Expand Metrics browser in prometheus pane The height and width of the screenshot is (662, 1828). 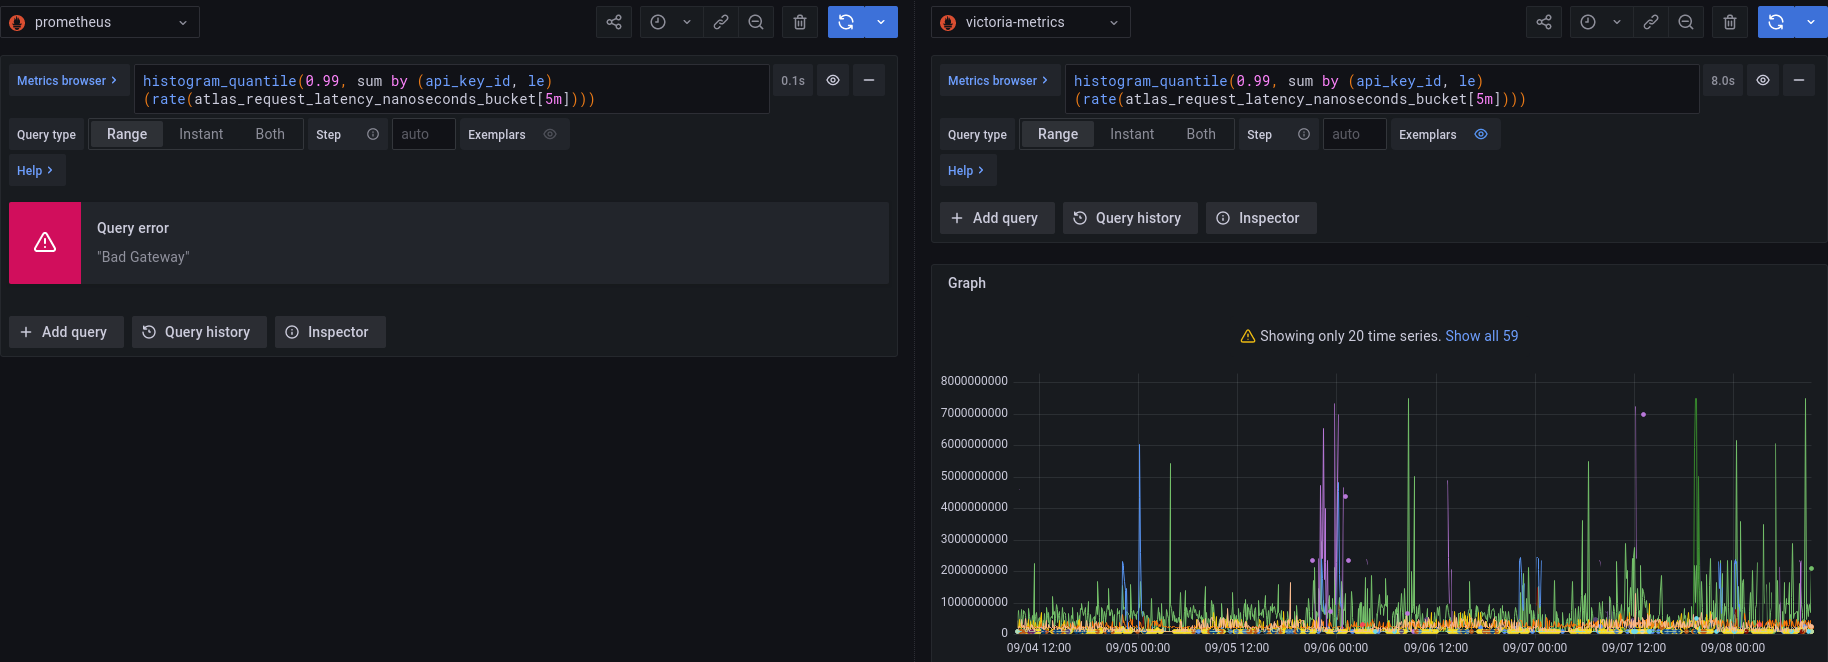pyautogui.click(x=67, y=81)
